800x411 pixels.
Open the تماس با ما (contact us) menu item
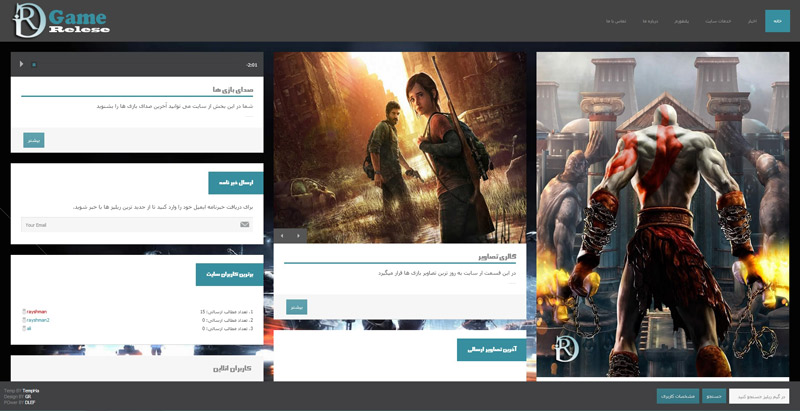coord(616,21)
